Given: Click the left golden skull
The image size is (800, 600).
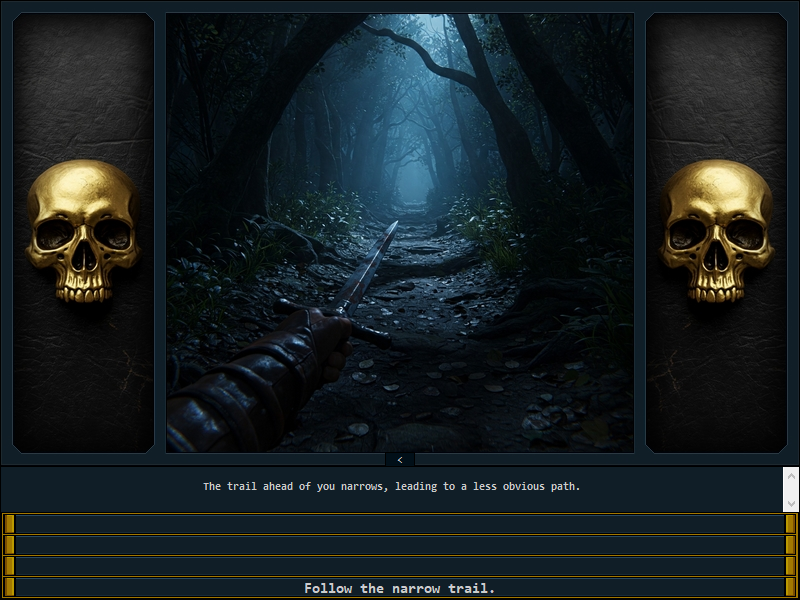Looking at the screenshot, I should click(x=83, y=231).
